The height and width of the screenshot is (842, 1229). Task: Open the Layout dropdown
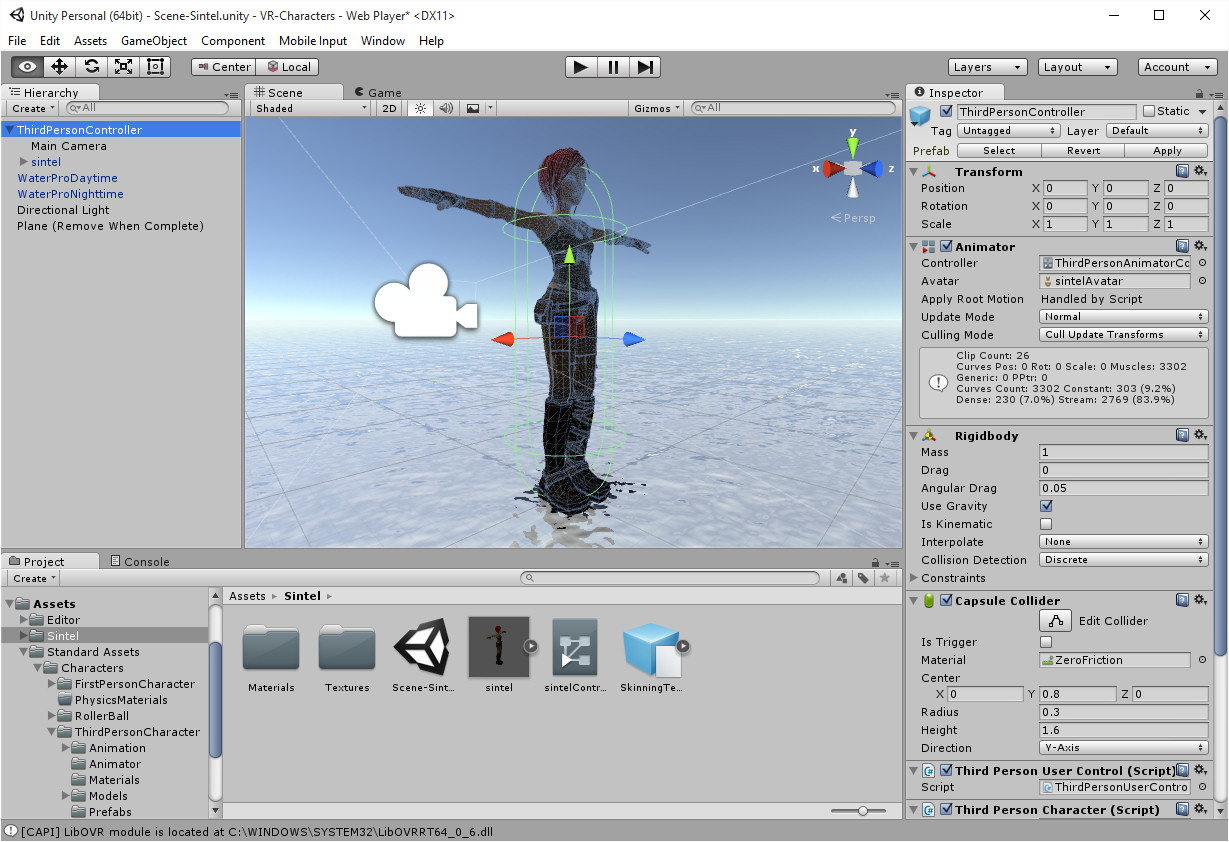1077,67
